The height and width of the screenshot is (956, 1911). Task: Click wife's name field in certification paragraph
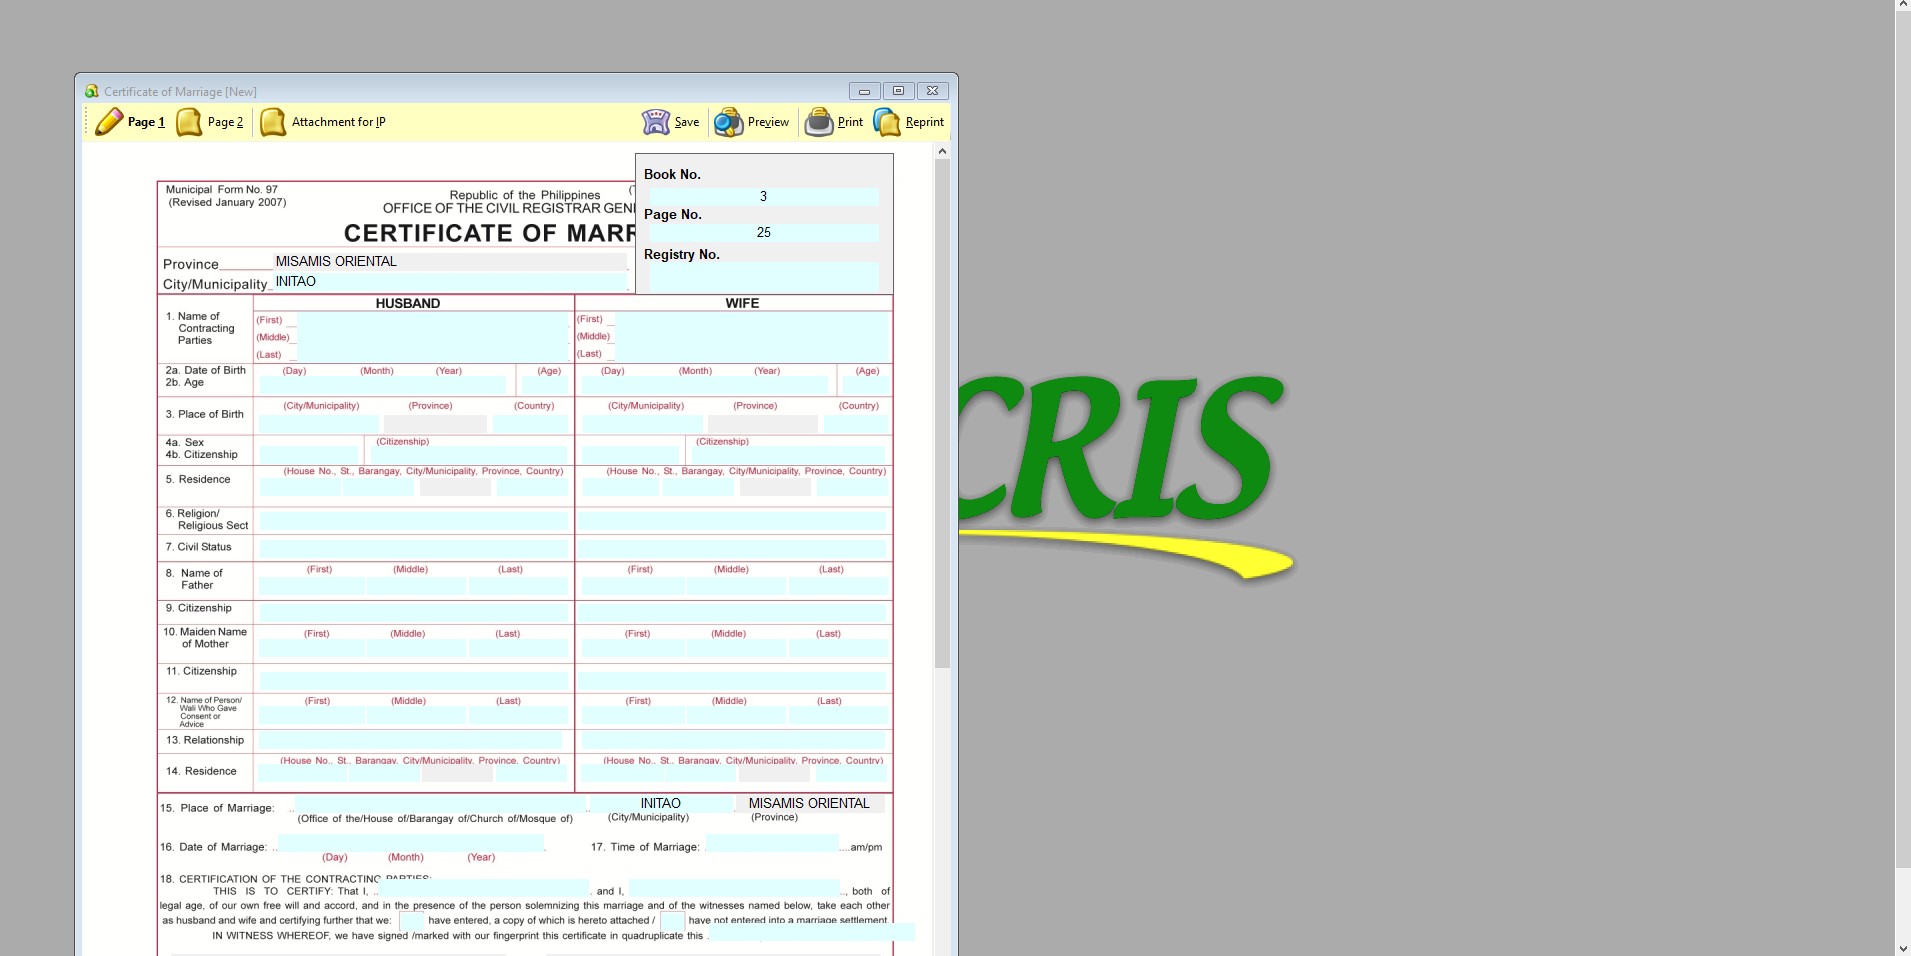[734, 889]
